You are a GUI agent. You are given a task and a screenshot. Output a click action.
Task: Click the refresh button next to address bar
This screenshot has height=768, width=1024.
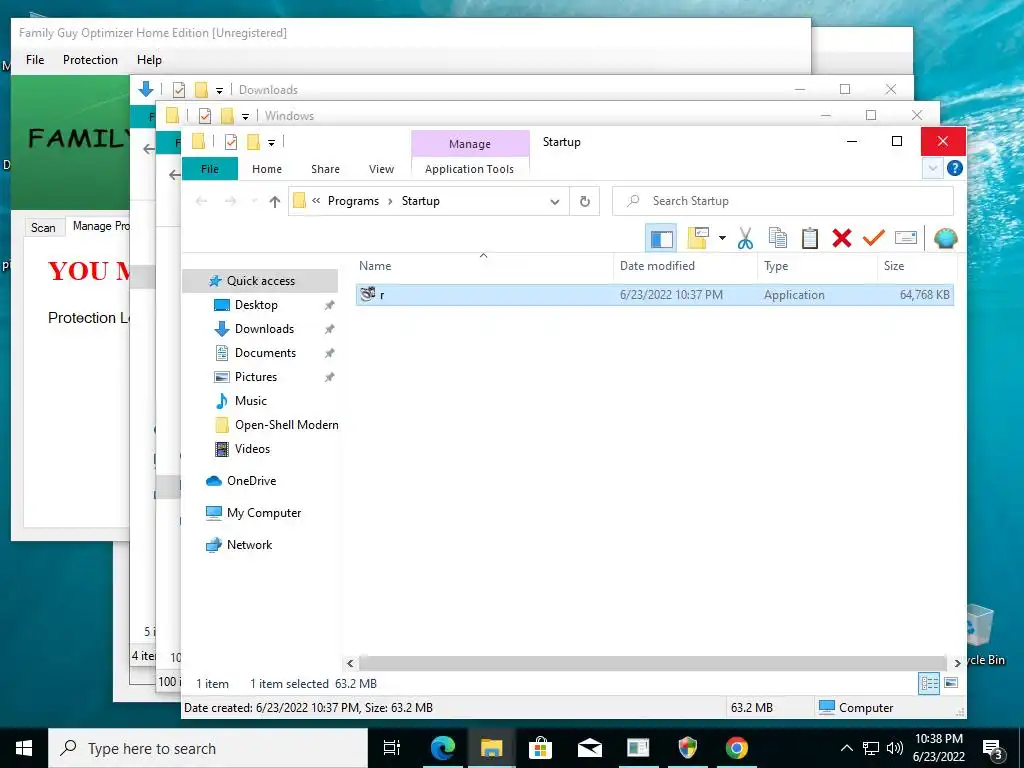point(584,201)
